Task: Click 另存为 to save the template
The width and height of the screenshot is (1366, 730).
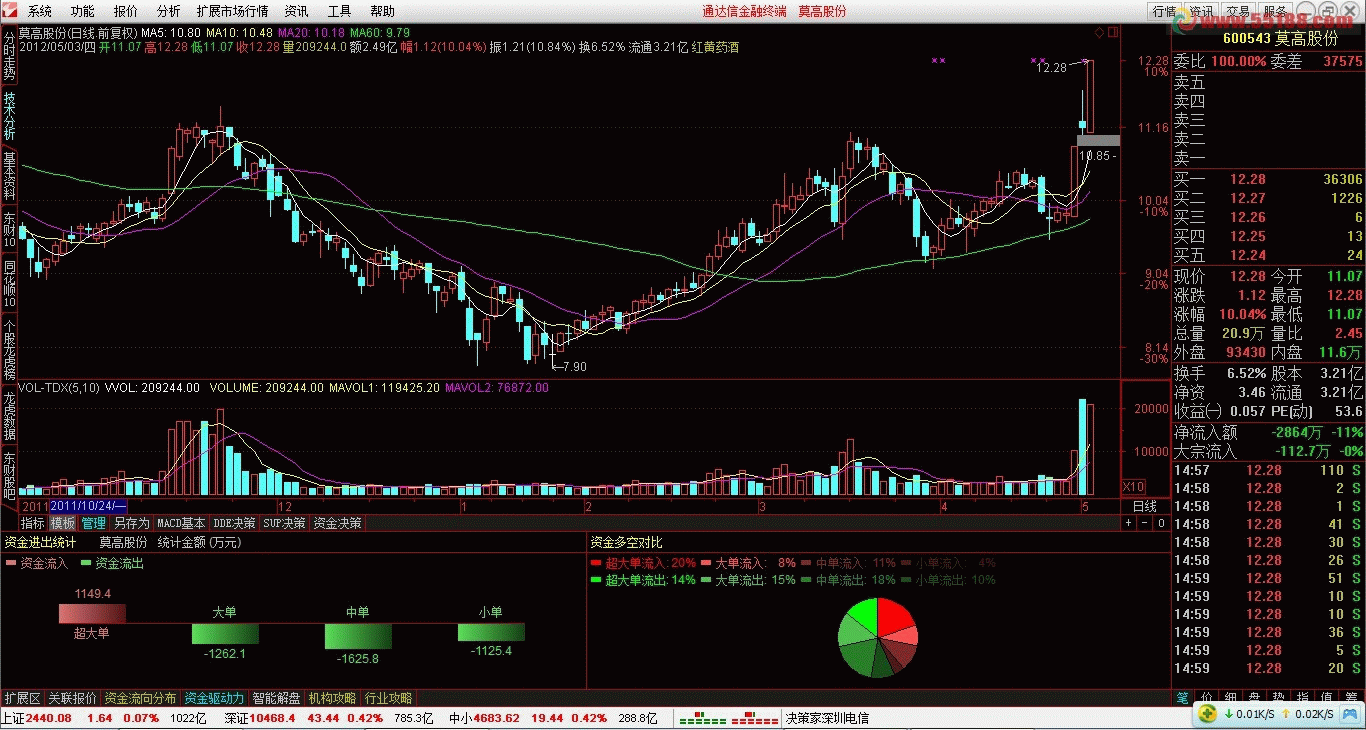Action: pyautogui.click(x=131, y=523)
